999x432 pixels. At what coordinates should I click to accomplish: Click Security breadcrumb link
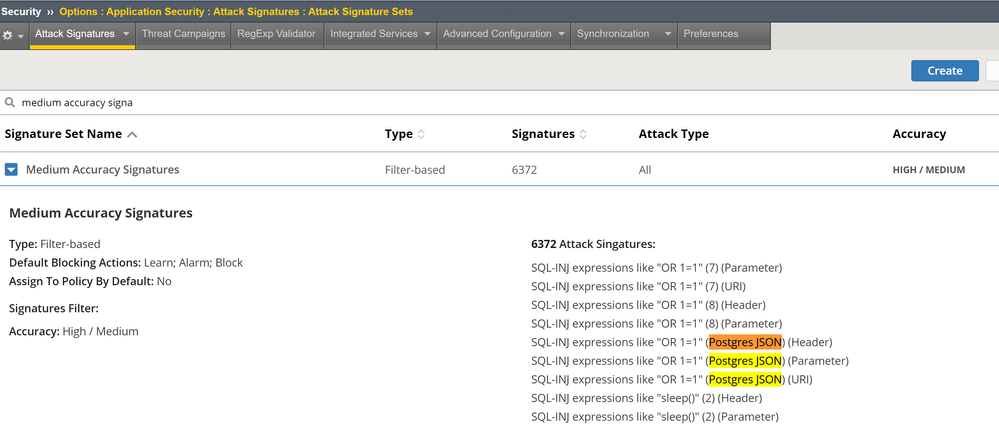pos(21,11)
